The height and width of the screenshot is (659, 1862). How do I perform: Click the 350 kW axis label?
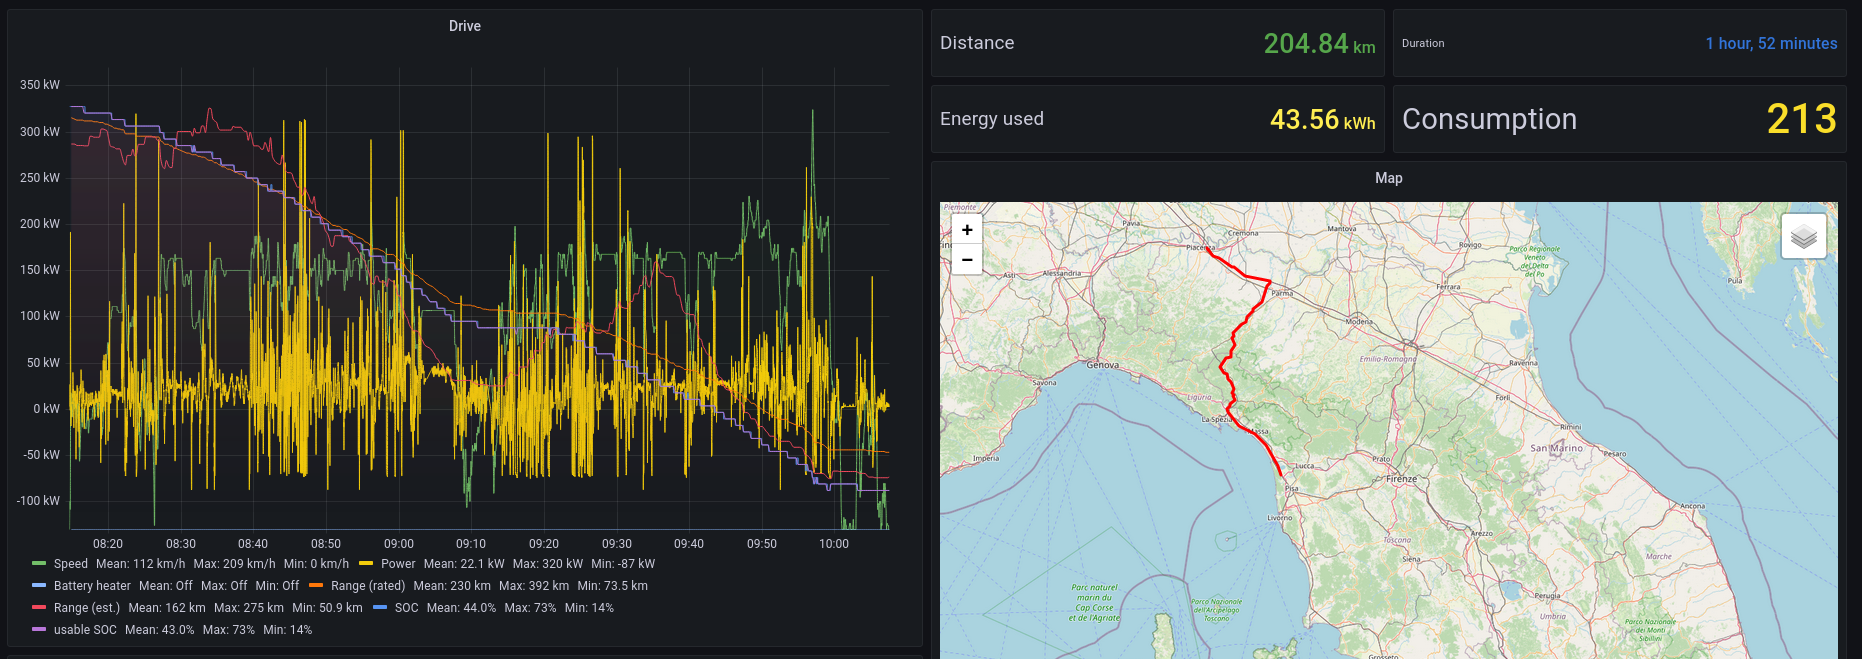tap(40, 85)
